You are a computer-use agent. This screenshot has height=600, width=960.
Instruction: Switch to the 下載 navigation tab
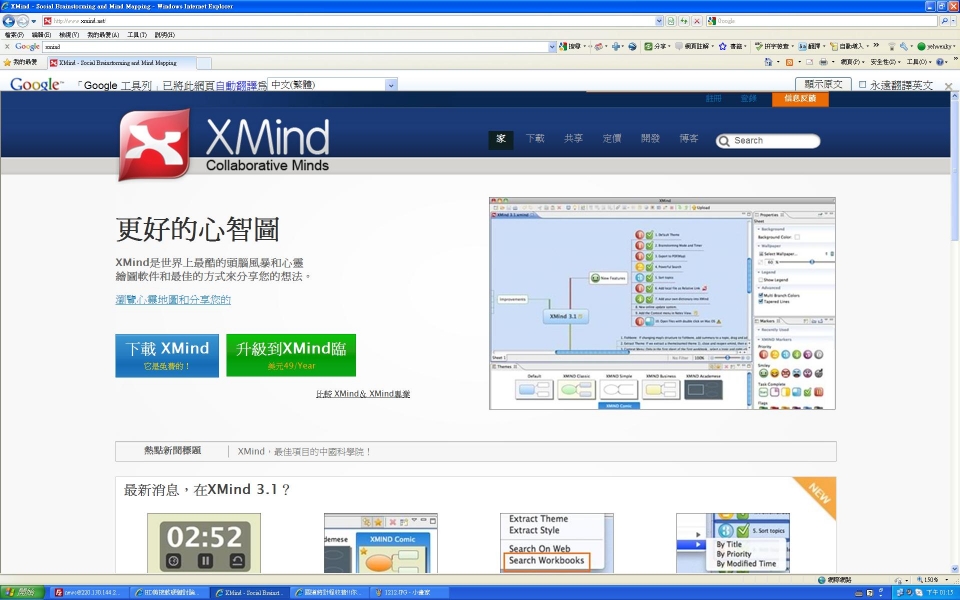535,139
